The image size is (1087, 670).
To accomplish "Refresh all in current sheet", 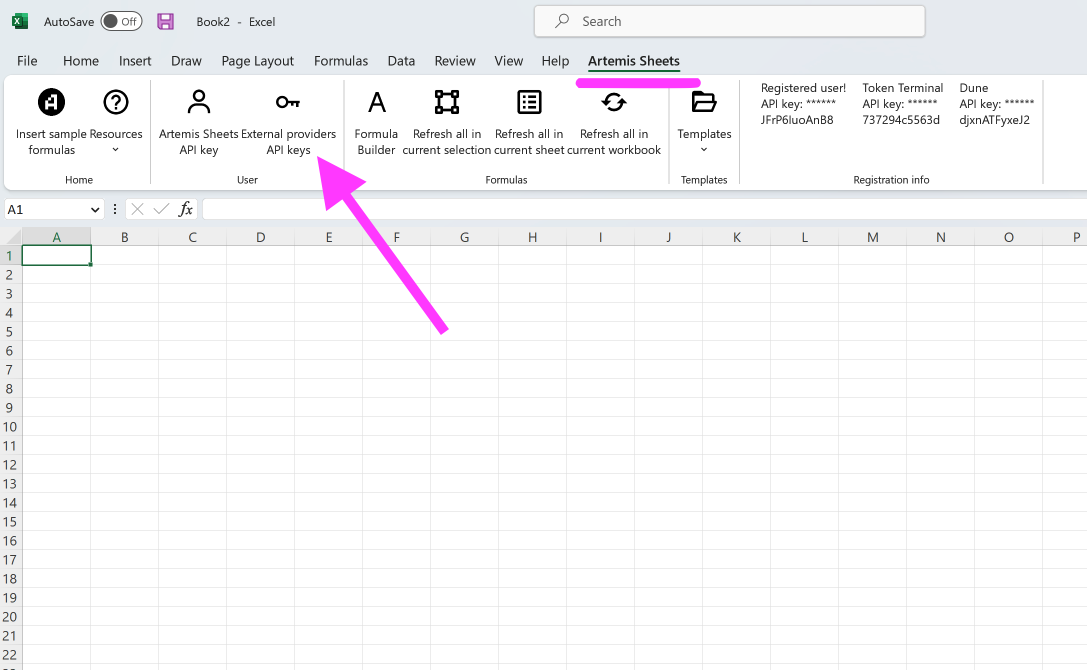I will tap(529, 121).
